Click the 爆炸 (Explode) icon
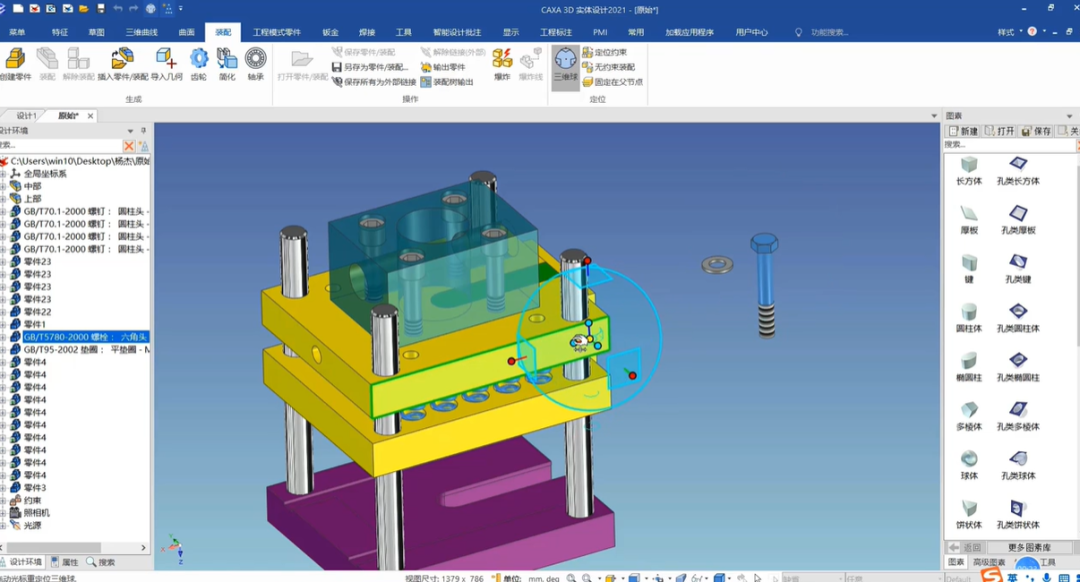This screenshot has height=582, width=1080. (x=502, y=63)
